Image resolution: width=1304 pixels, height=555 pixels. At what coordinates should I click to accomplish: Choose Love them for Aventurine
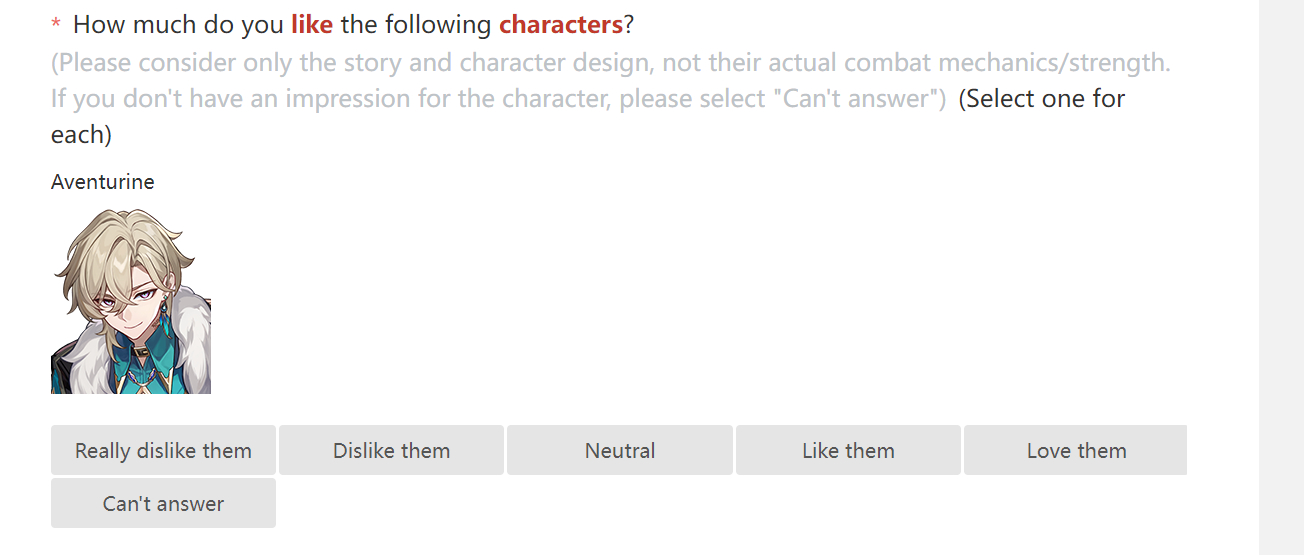pos(1076,450)
